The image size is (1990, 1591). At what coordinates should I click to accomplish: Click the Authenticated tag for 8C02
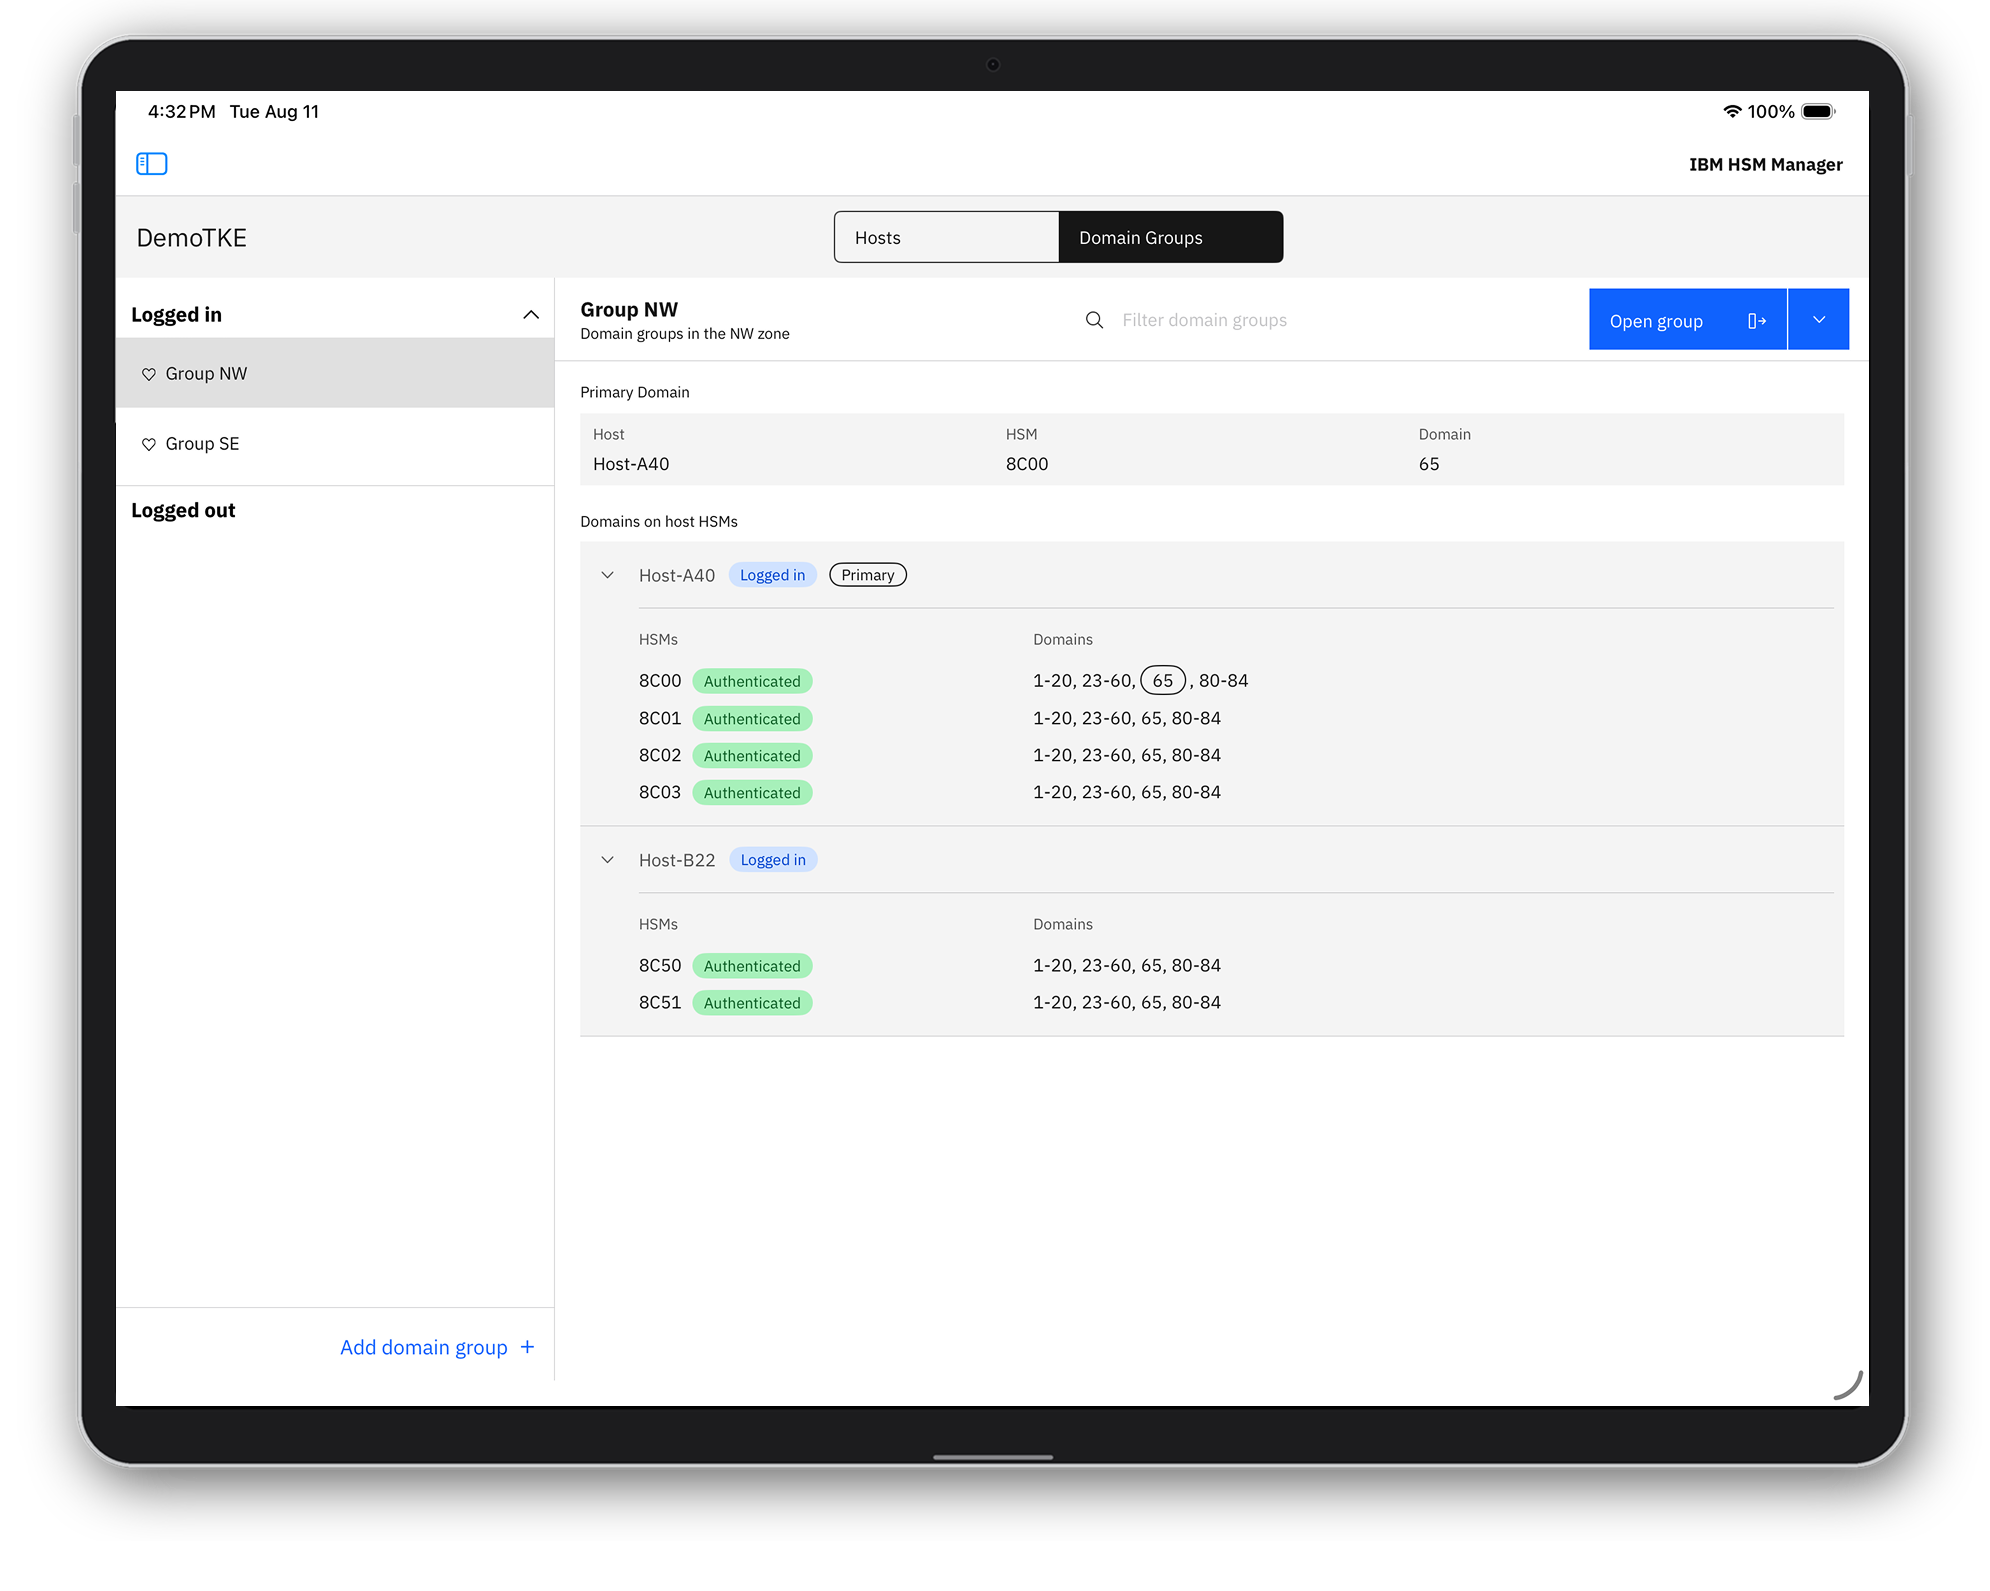pos(752,756)
